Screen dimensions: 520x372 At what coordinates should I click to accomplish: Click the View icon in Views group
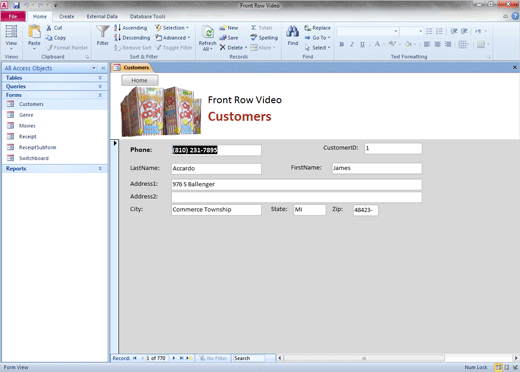pos(11,32)
